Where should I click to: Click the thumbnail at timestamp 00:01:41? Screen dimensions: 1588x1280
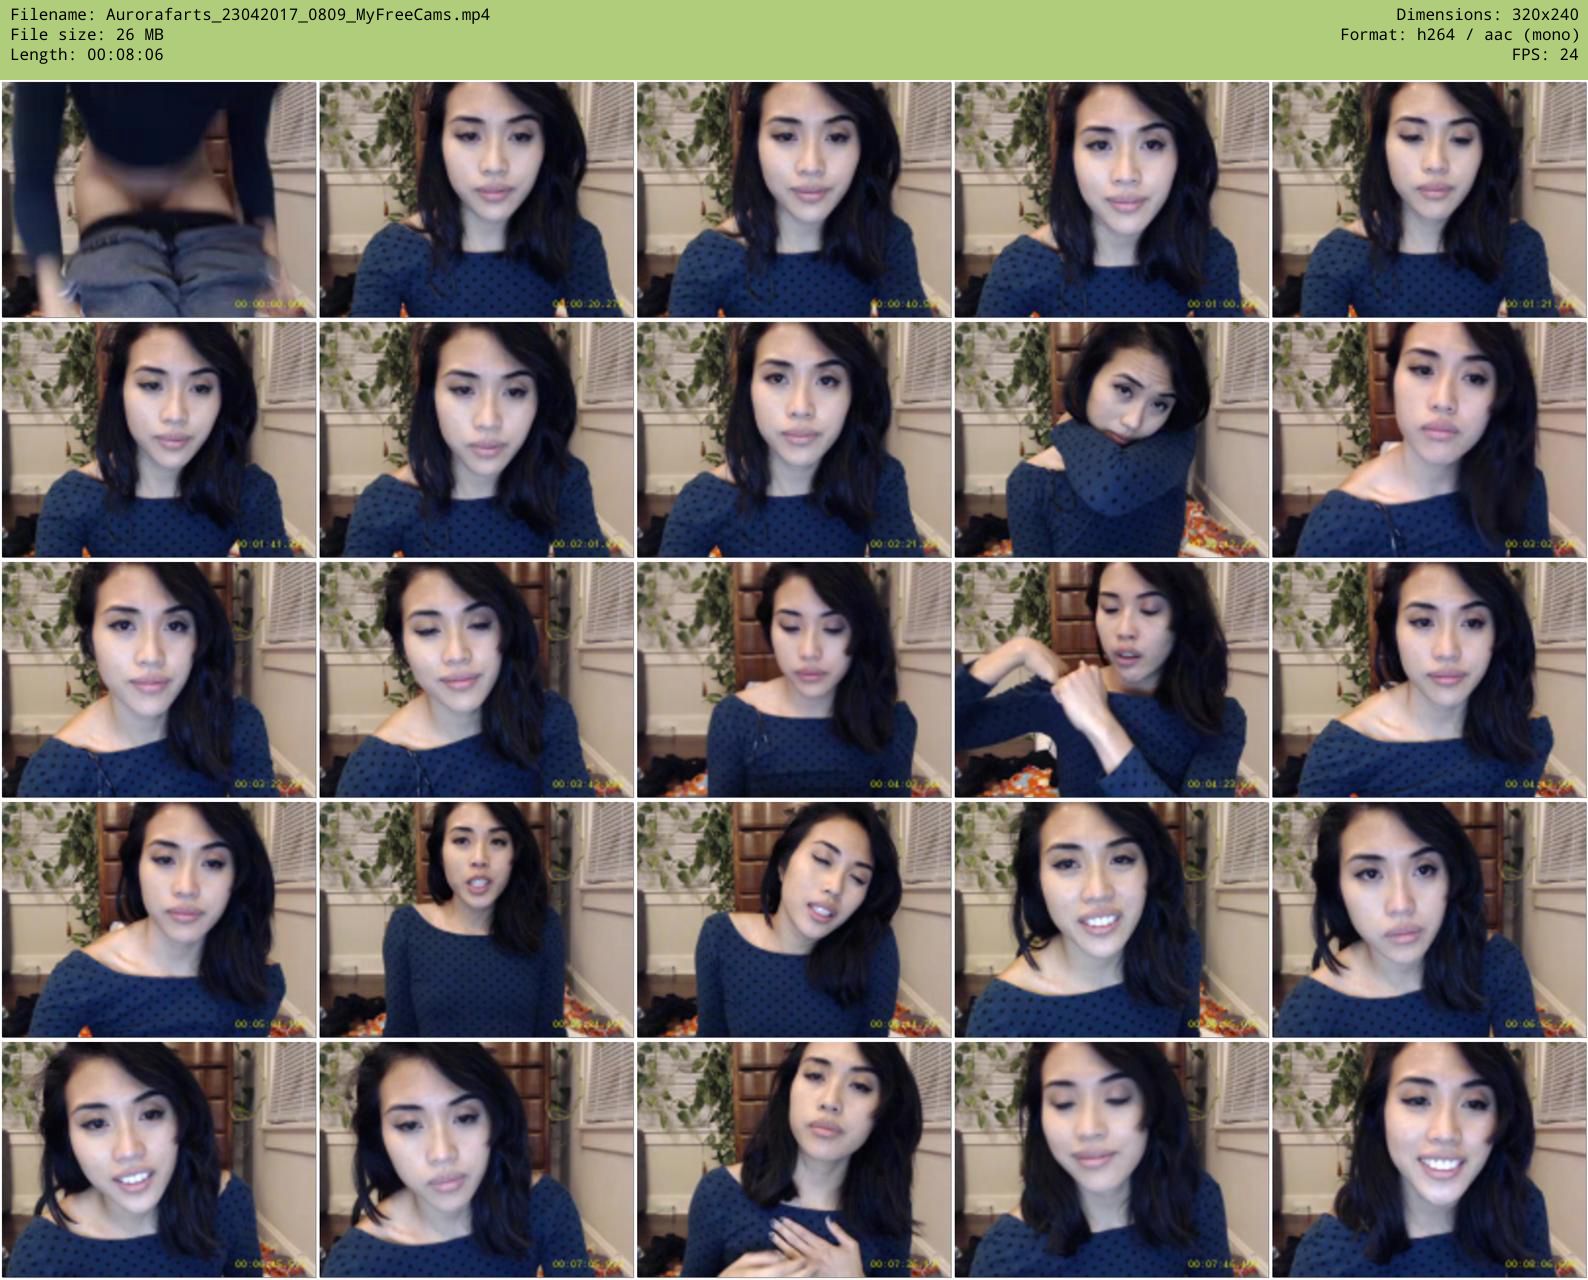pos(159,440)
